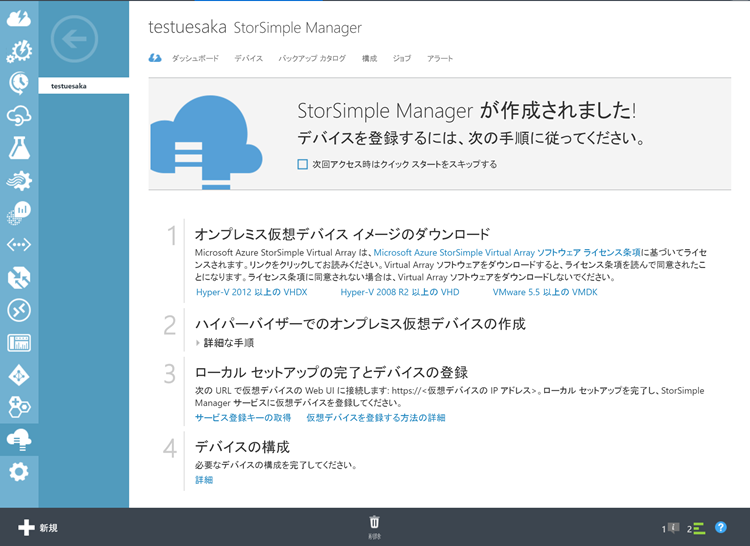The height and width of the screenshot is (546, 750).
Task: Switch to the バックアップ カタログ tab
Action: click(x=312, y=58)
